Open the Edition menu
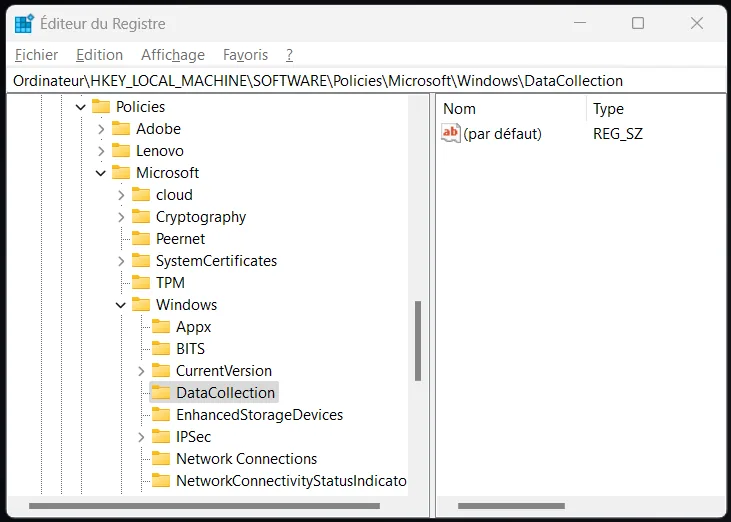This screenshot has width=731, height=522. (99, 55)
